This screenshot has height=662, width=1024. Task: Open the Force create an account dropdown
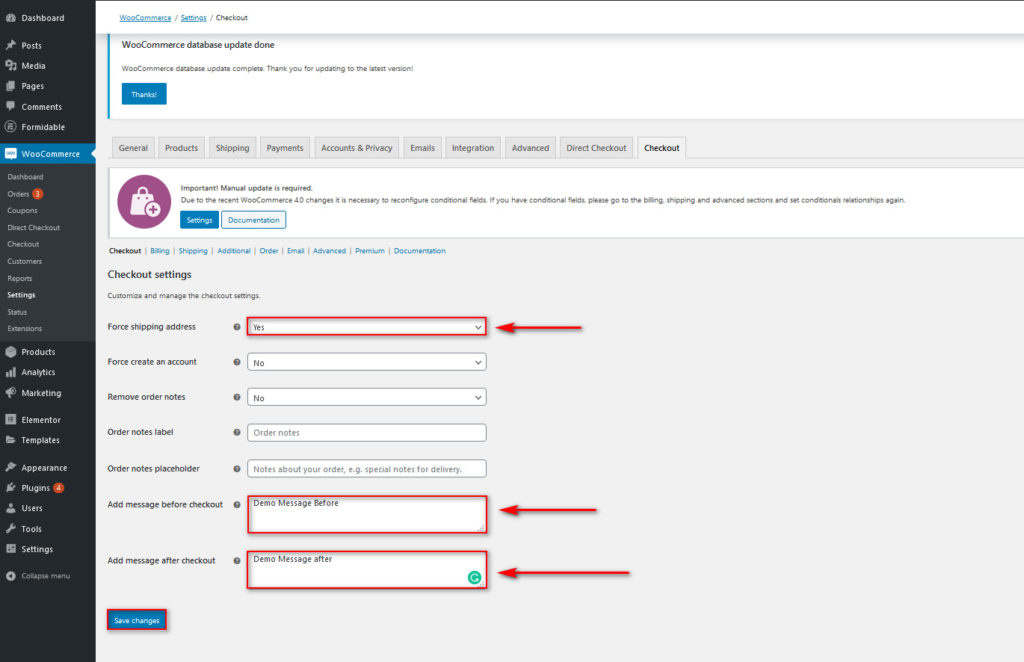click(366, 362)
